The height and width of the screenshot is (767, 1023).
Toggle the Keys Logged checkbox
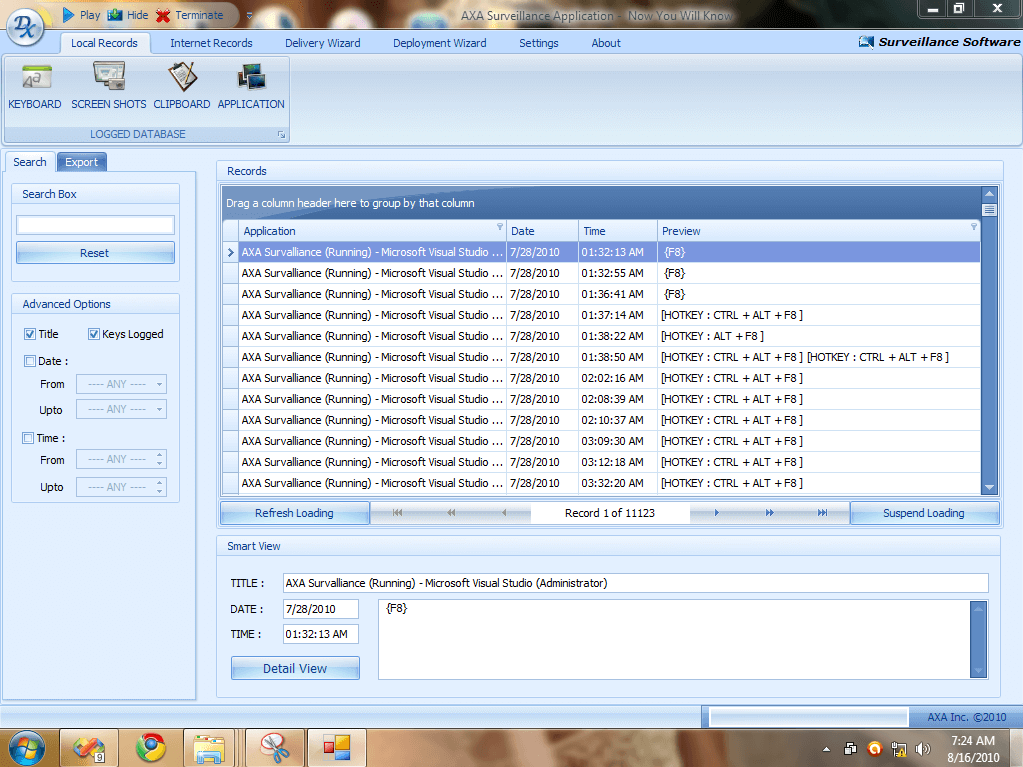[x=94, y=334]
